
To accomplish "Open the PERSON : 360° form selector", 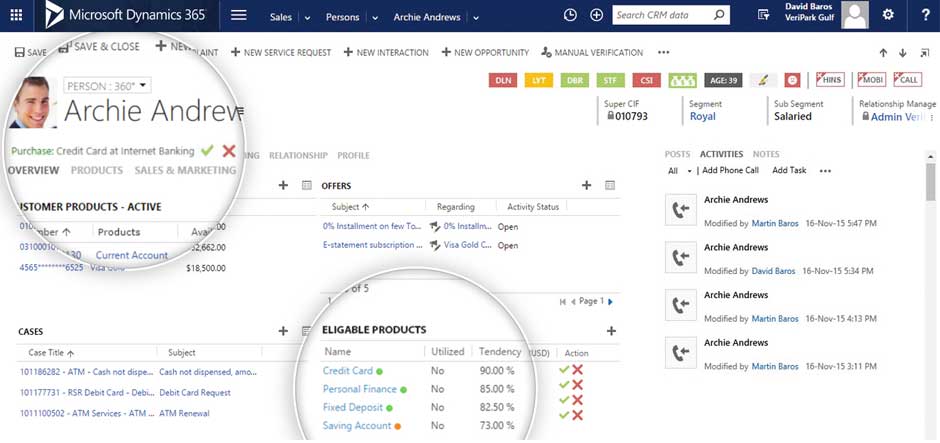I will (x=107, y=86).
